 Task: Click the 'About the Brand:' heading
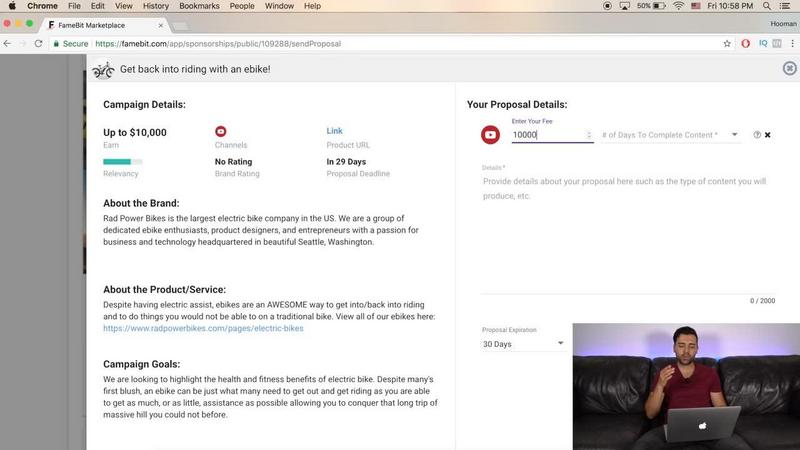click(x=141, y=203)
